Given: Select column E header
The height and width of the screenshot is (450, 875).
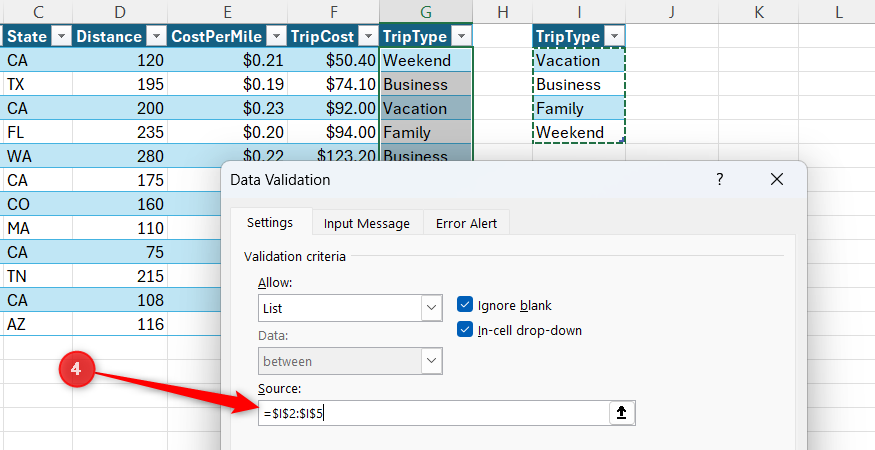Looking at the screenshot, I should pos(227,12).
